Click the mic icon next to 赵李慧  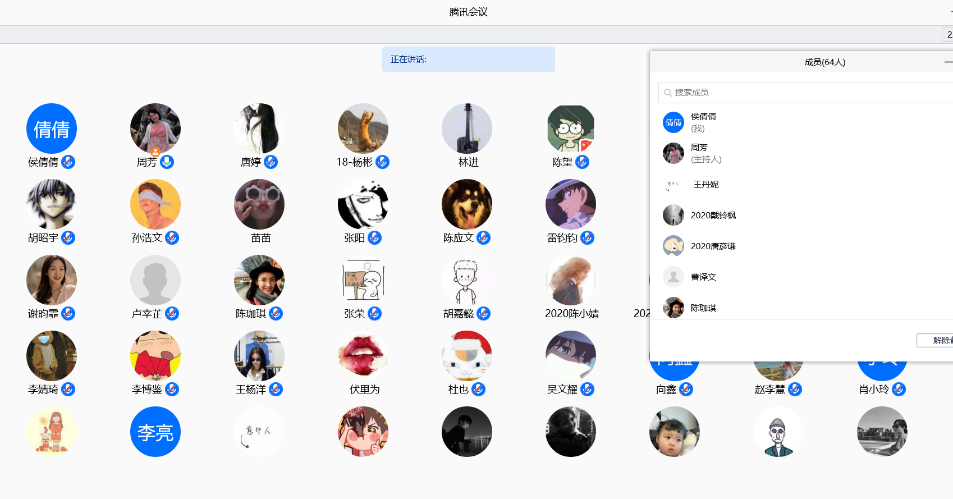click(x=795, y=389)
